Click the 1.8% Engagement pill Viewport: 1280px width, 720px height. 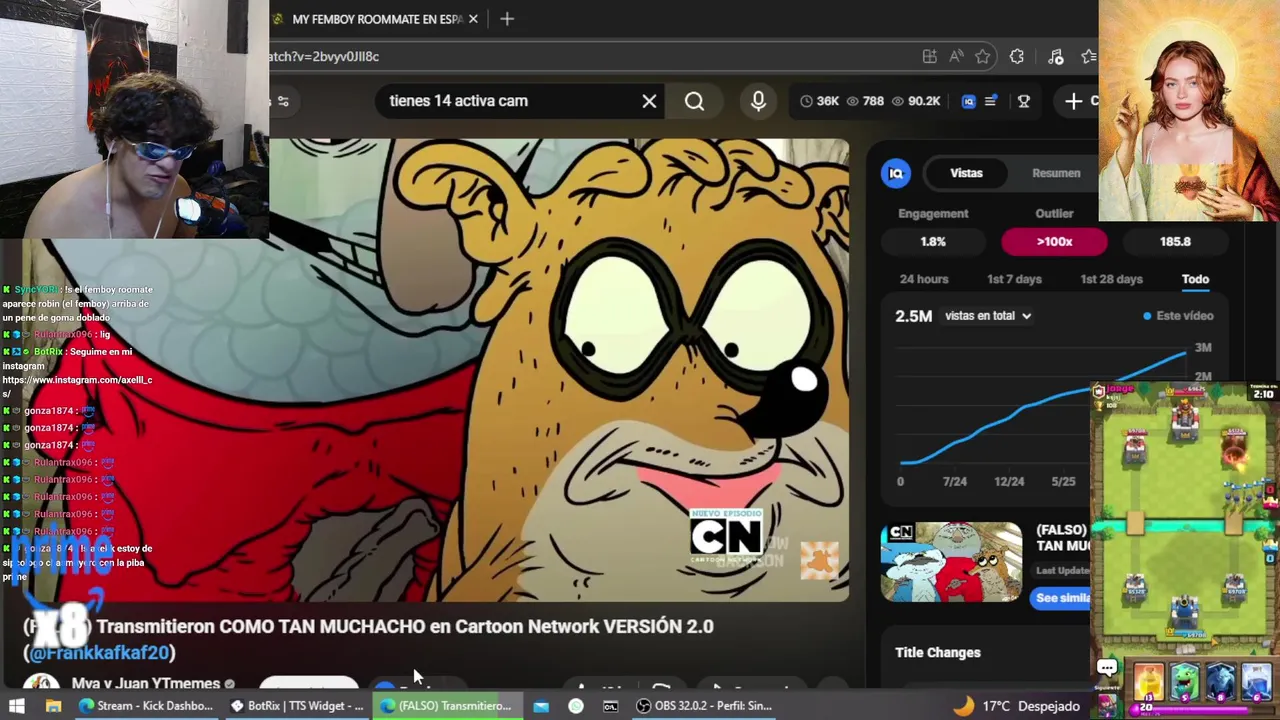click(933, 242)
